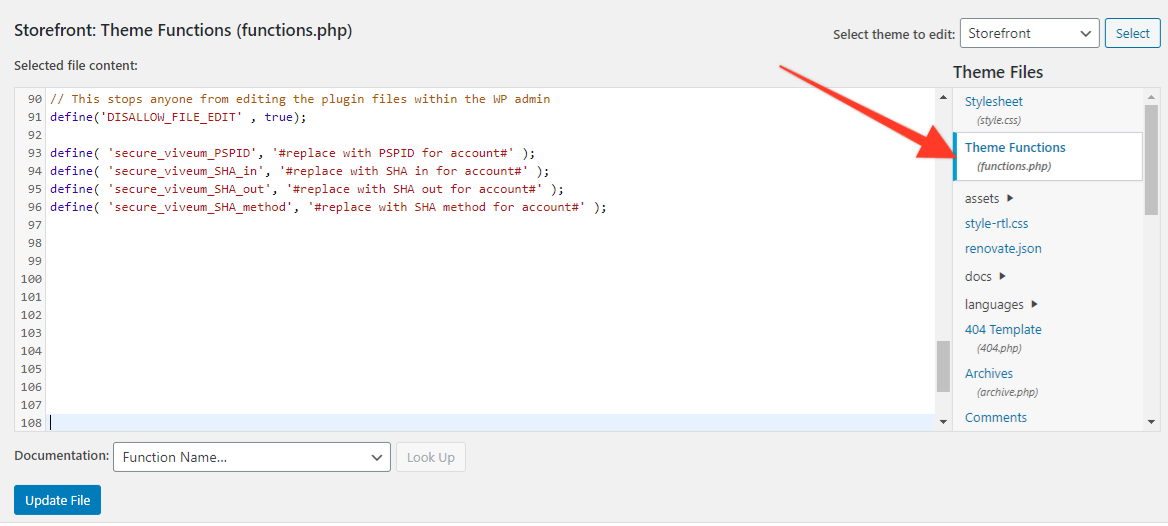Click the comment on line 90
Viewport: 1168px width, 526px height.
click(x=300, y=99)
